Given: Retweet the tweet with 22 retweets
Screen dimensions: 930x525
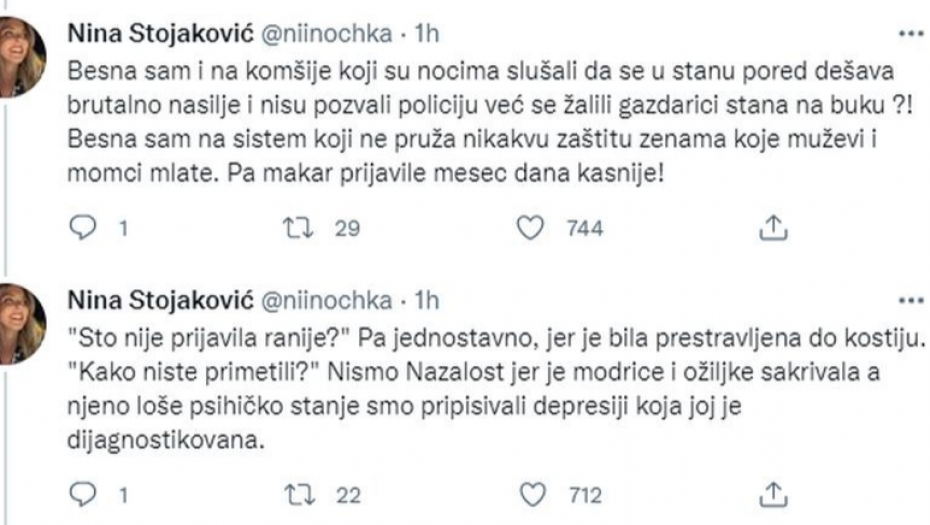Looking at the screenshot, I should [x=298, y=494].
